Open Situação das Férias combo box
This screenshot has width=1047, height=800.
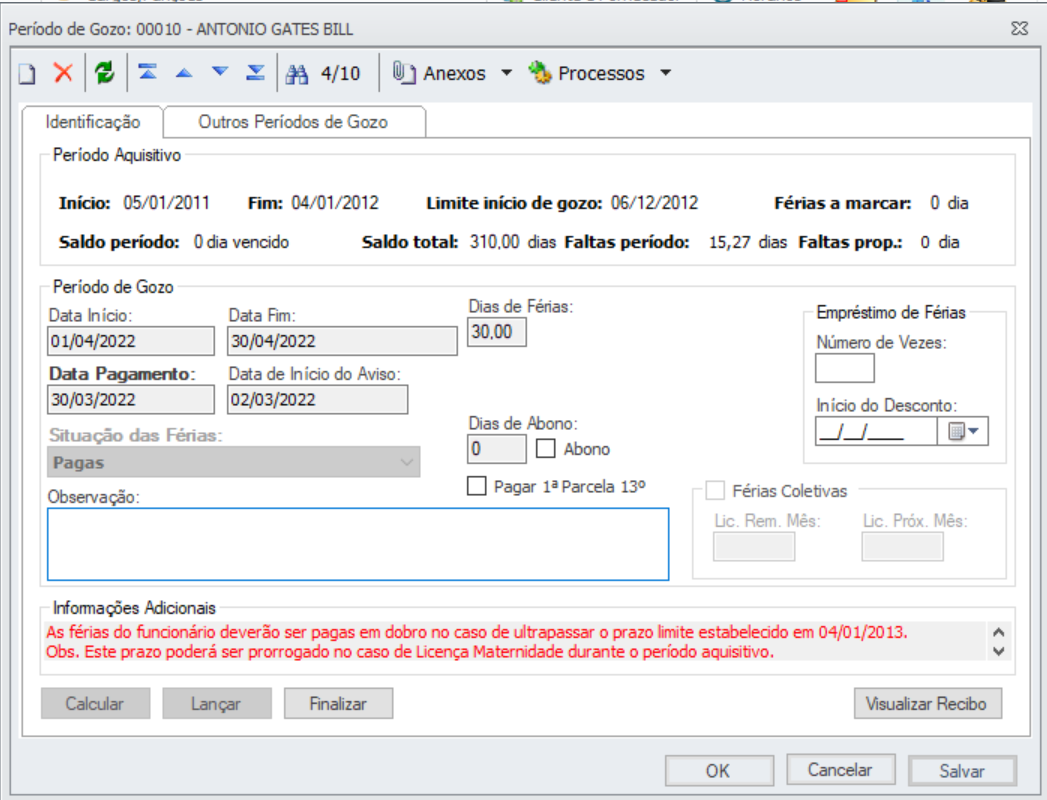(x=234, y=462)
